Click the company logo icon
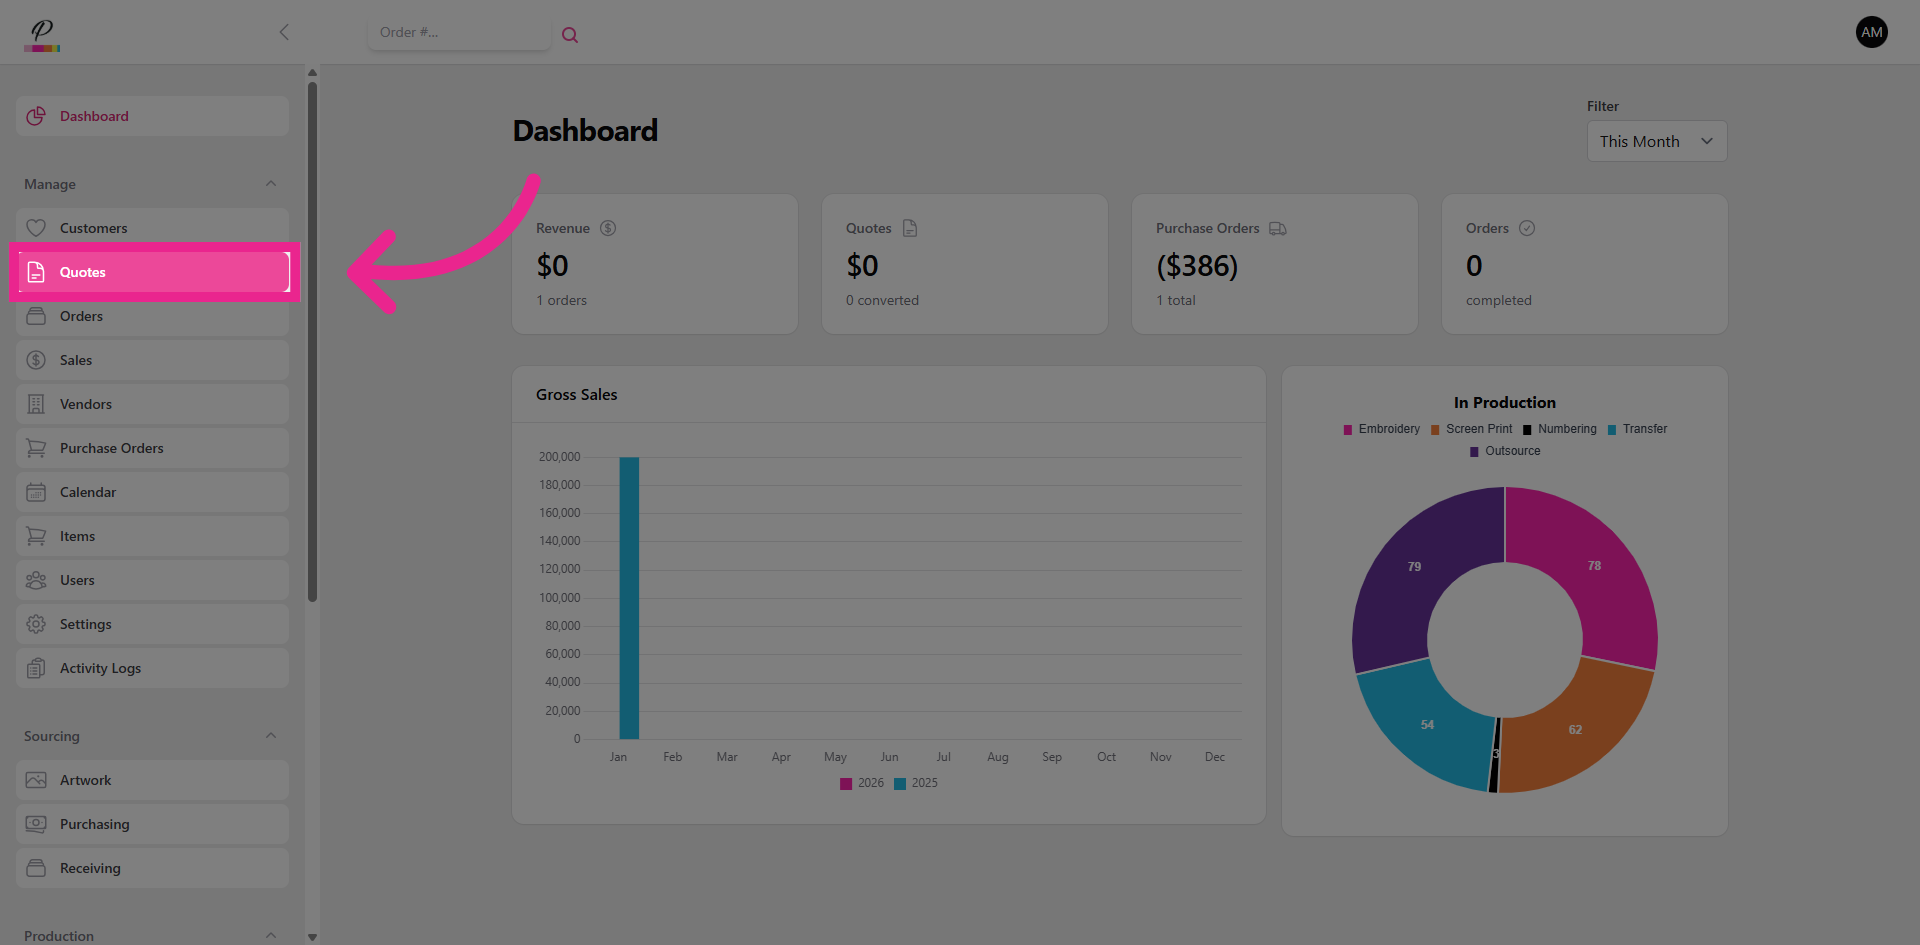The width and height of the screenshot is (1920, 945). tap(42, 34)
